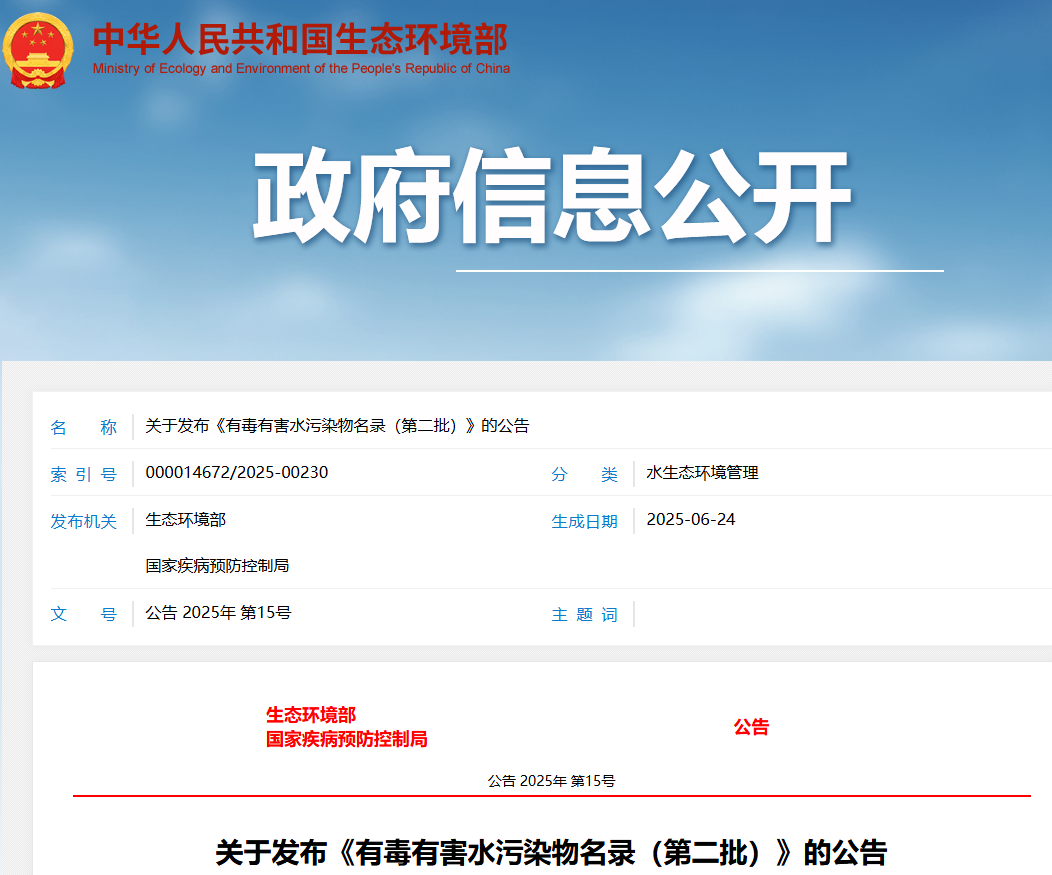Select the 分类 field label

[584, 474]
